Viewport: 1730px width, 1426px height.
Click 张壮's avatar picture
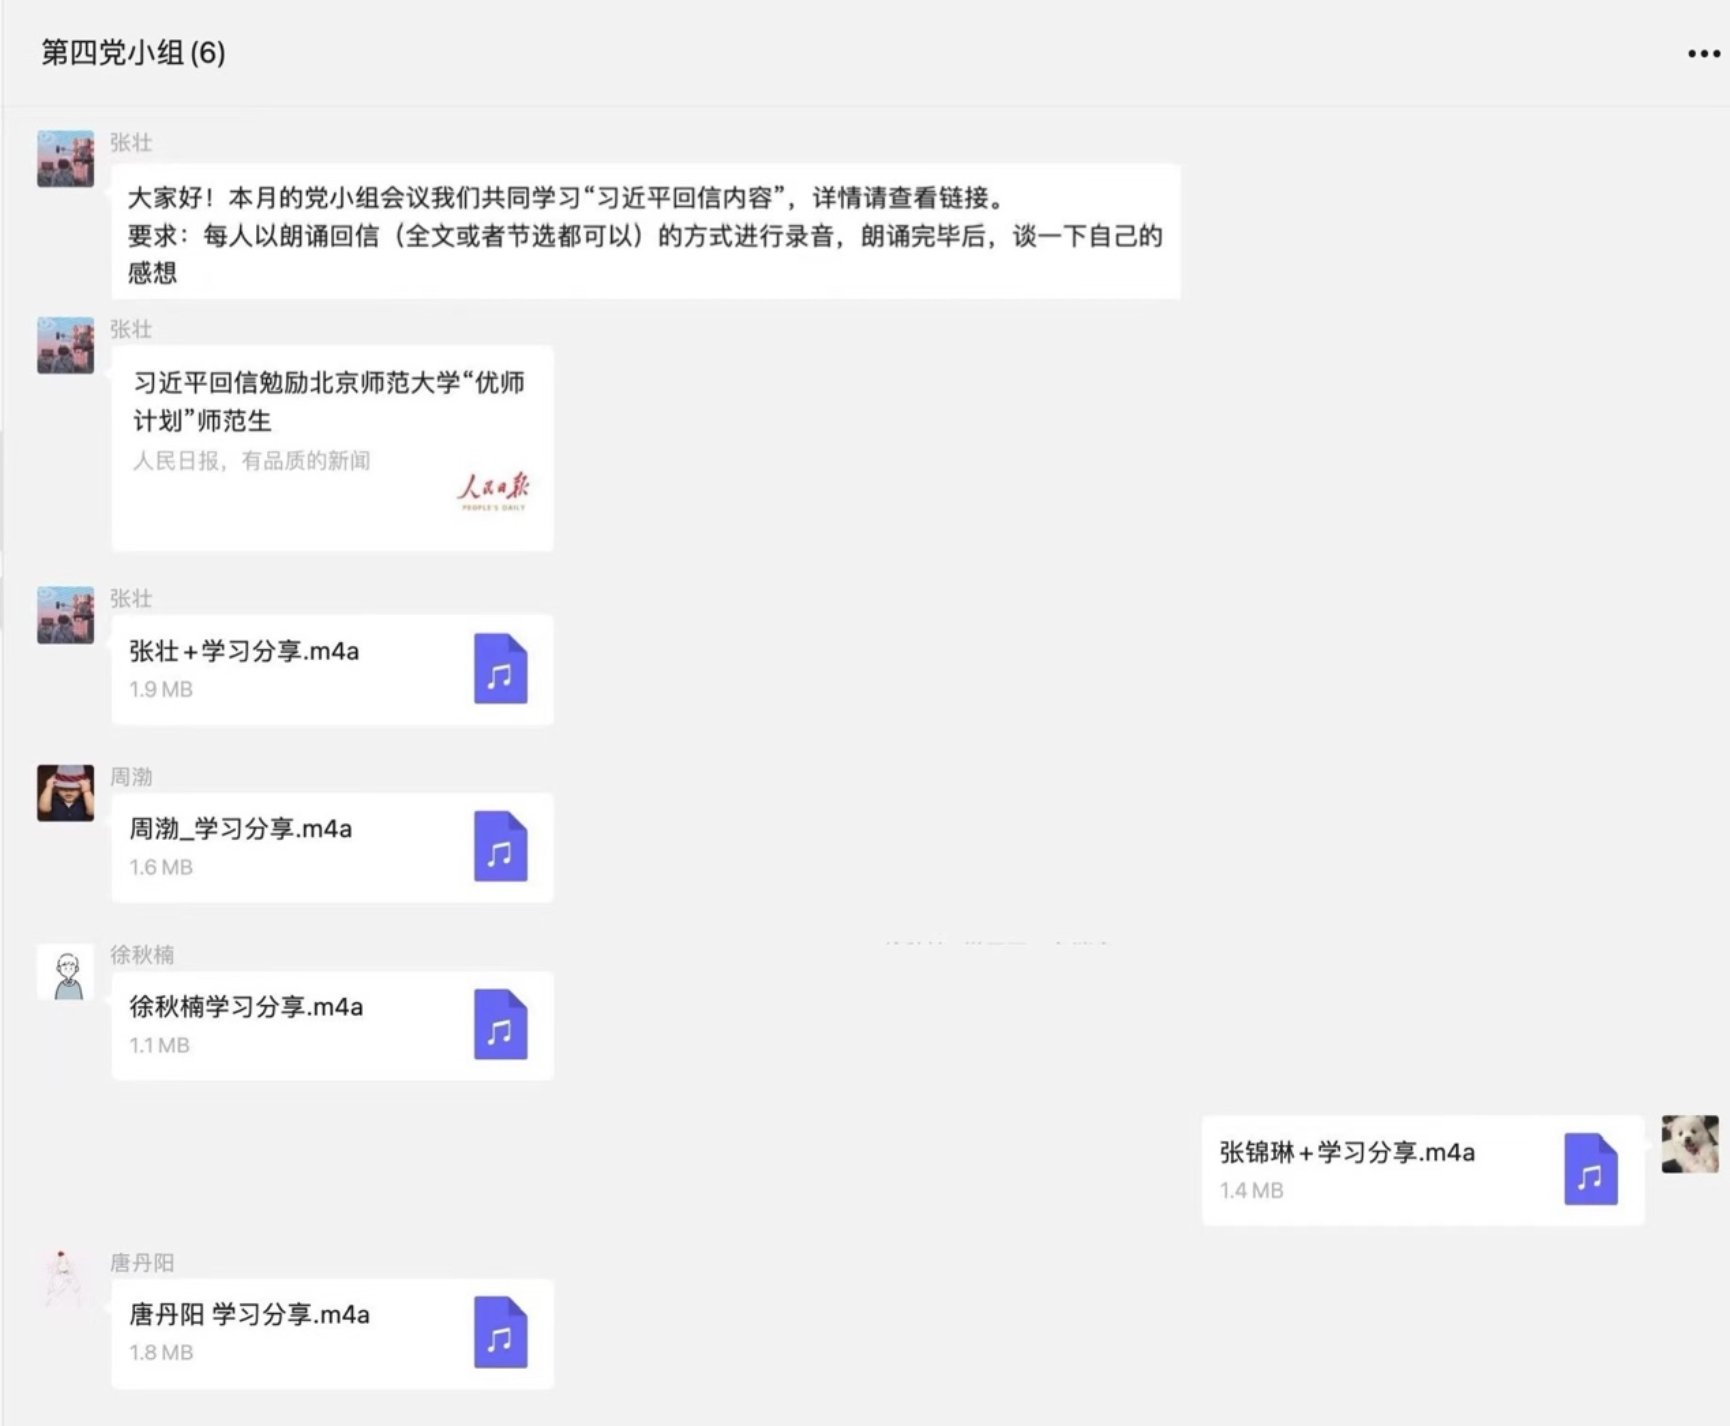point(64,160)
